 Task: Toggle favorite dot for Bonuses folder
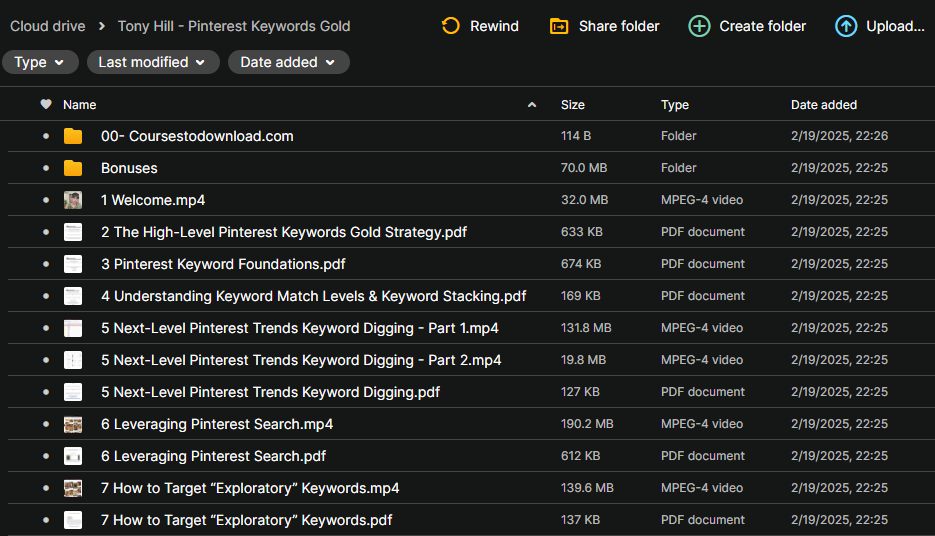point(46,168)
